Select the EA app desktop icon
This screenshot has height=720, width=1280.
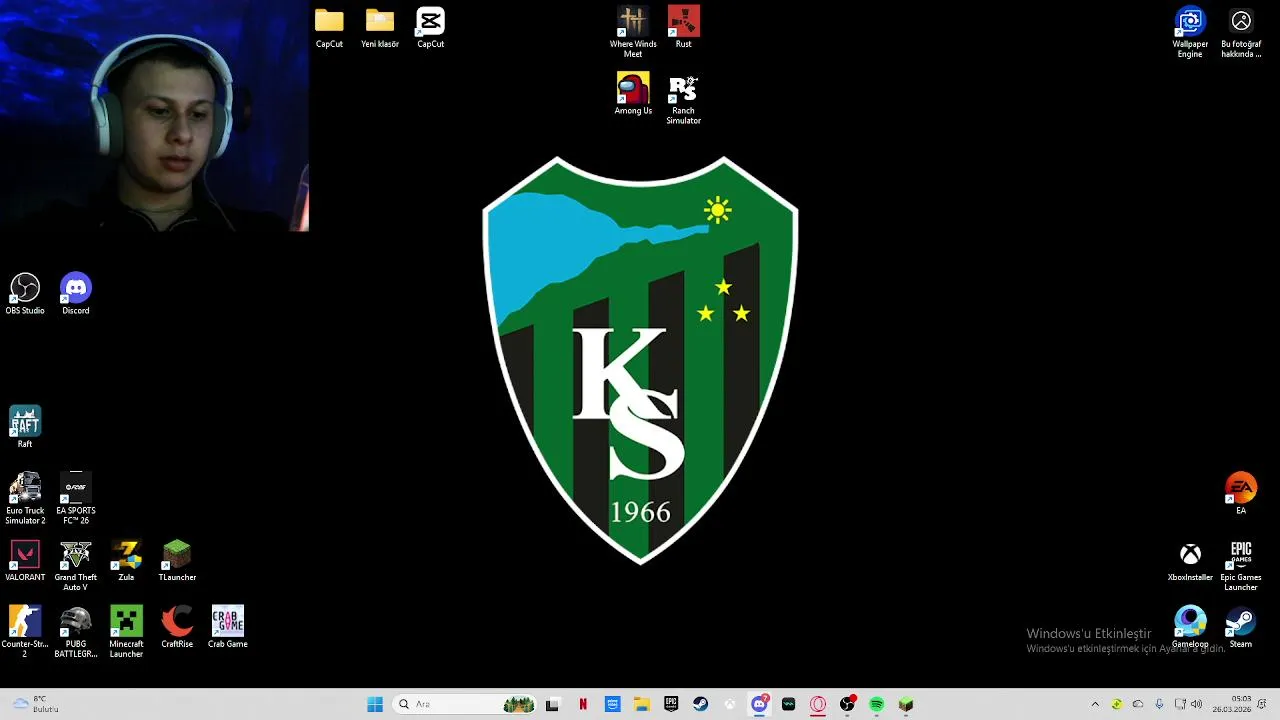click(1241, 494)
